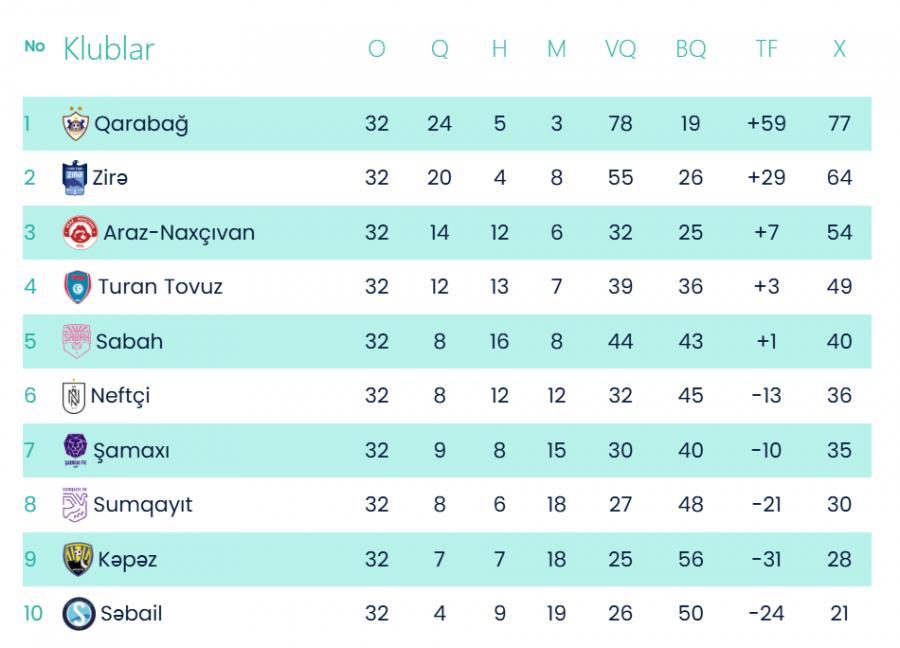Open the Sabah pink club logo
The height and width of the screenshot is (648, 900).
[x=76, y=341]
